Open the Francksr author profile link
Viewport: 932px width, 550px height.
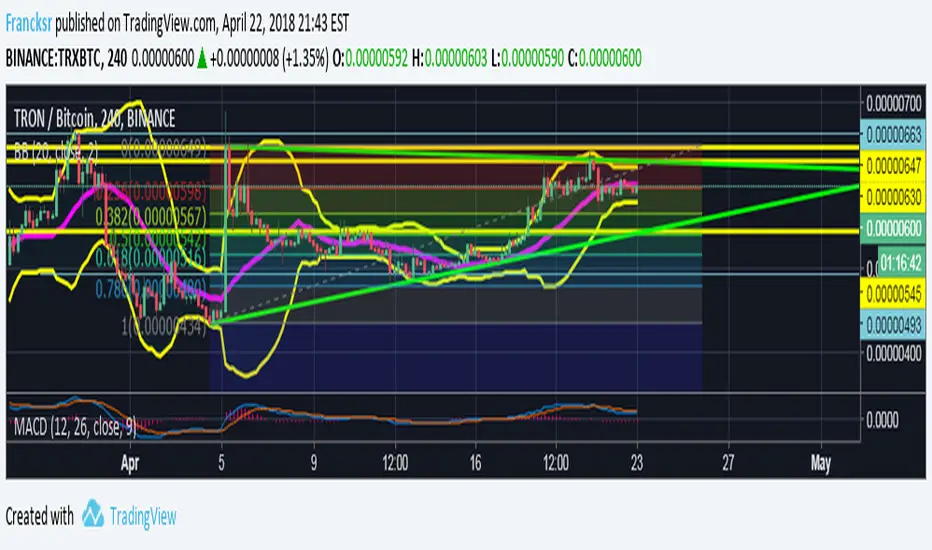tap(29, 23)
